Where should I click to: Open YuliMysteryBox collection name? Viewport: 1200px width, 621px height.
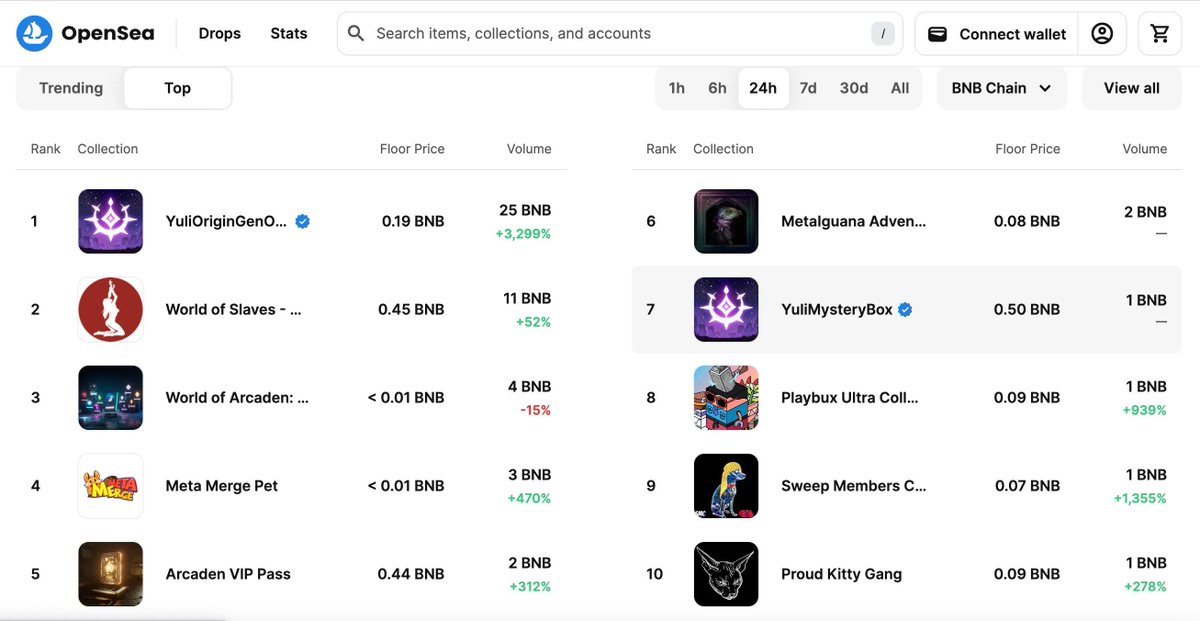coord(837,309)
